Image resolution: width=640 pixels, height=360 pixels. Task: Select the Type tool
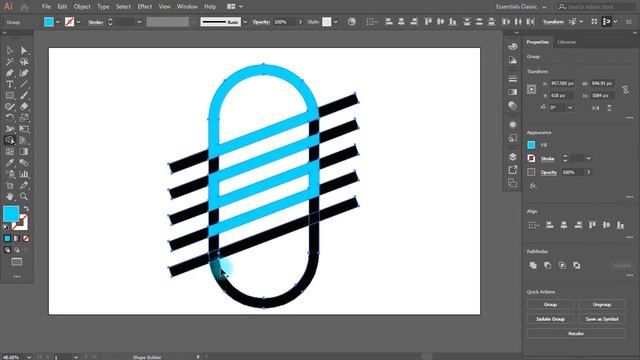pos(10,84)
